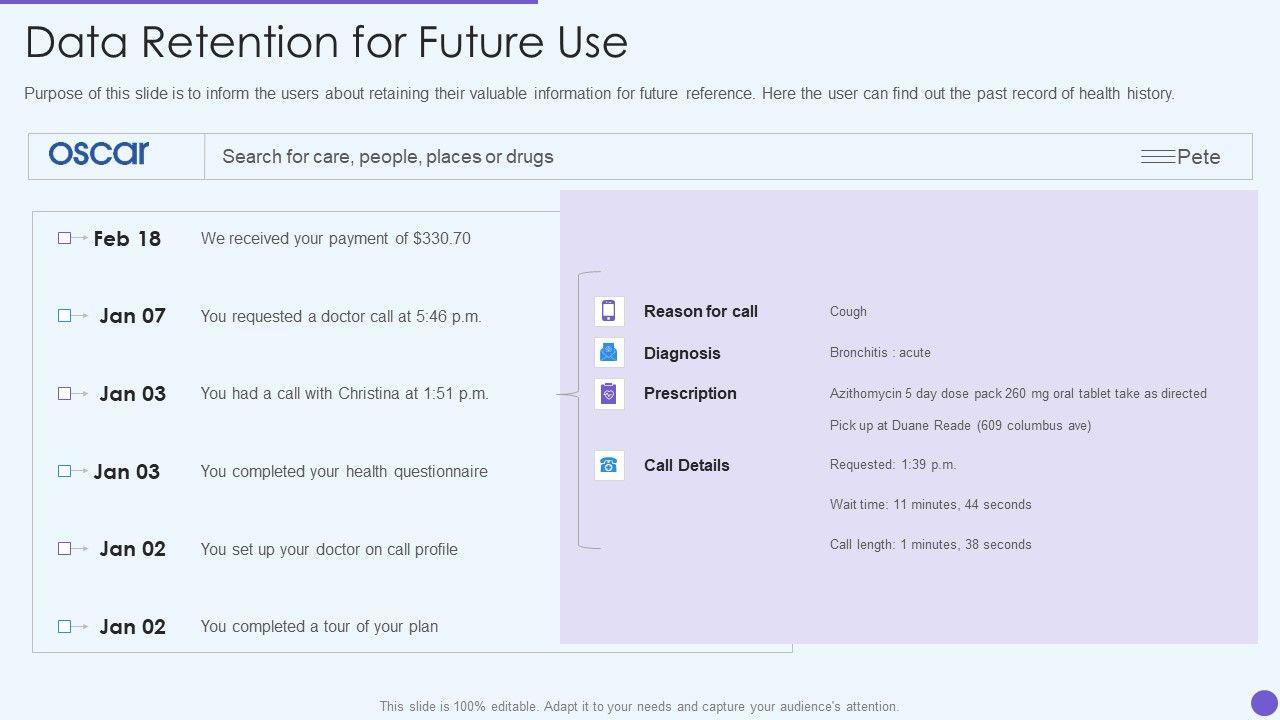Select the Feb 18 date label
The width and height of the screenshot is (1280, 720).
click(127, 239)
